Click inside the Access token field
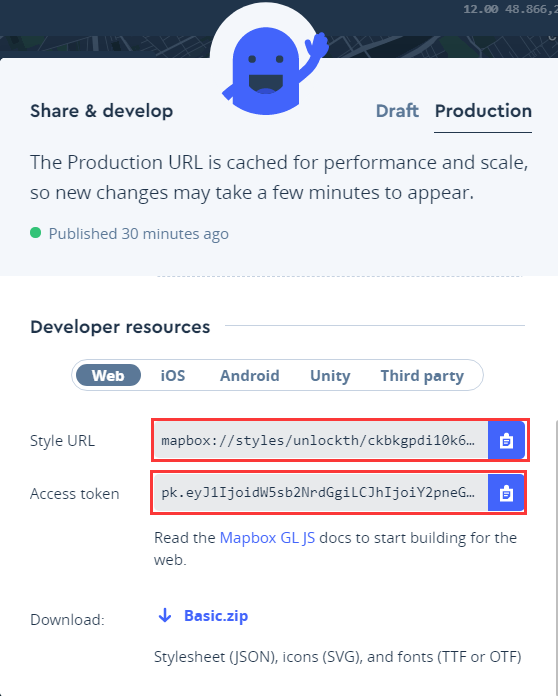Viewport: 558px width, 696px height. [321, 493]
